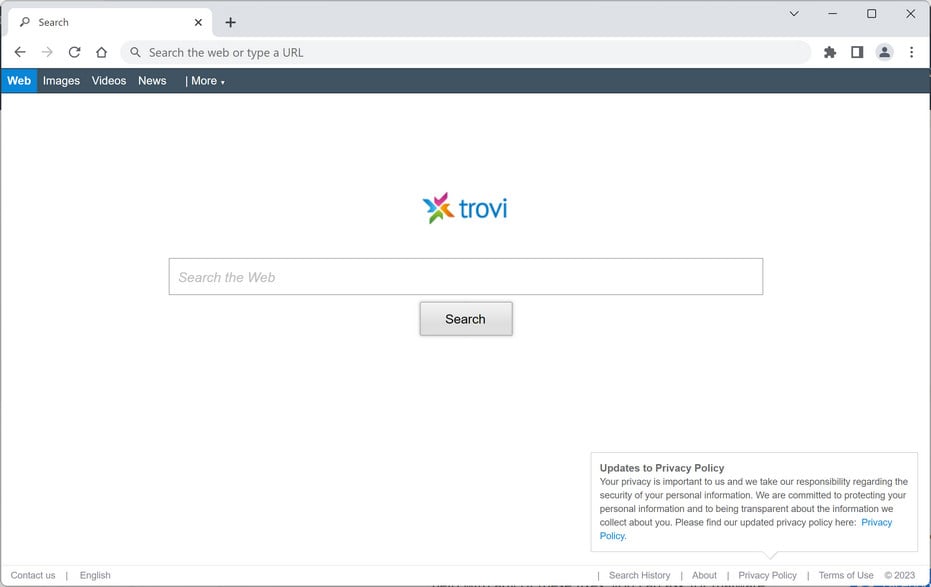Minimize the browser window
The image size is (931, 587).
832,14
